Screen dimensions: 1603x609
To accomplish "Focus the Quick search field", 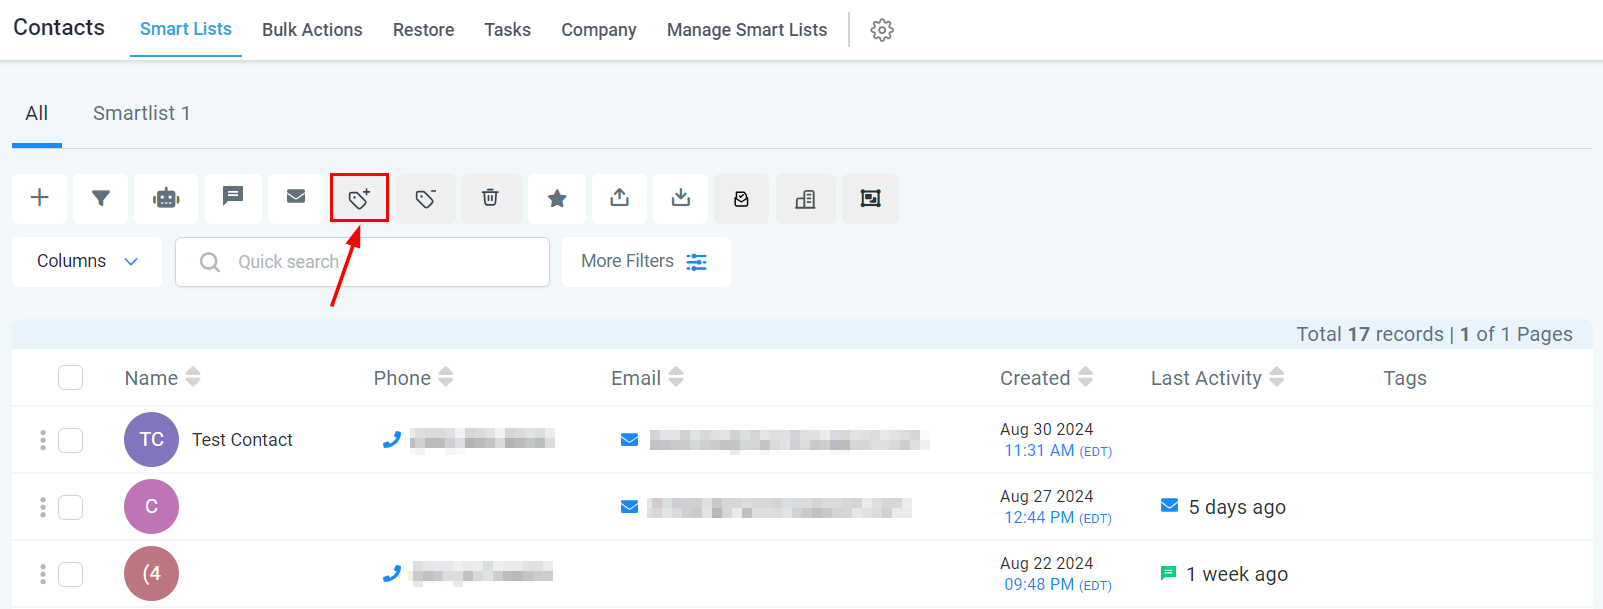I will (362, 262).
